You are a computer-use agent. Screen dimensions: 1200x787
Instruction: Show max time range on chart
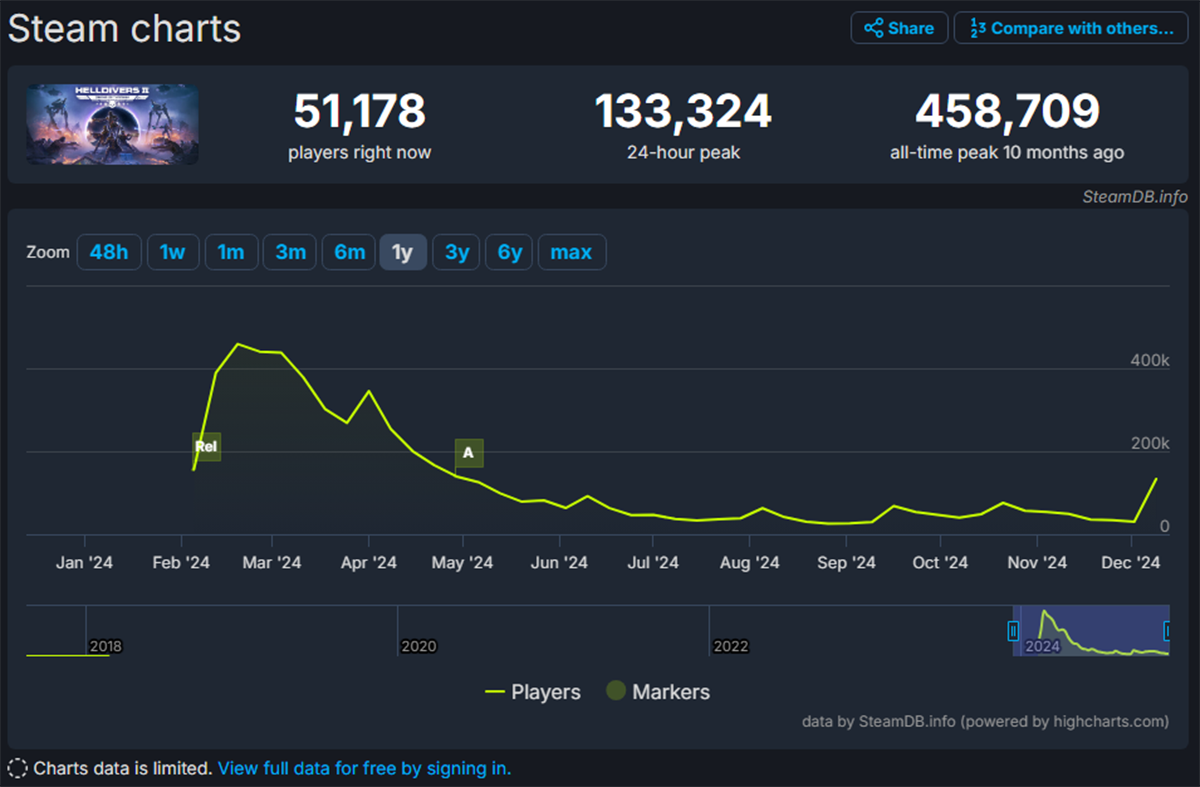point(571,253)
